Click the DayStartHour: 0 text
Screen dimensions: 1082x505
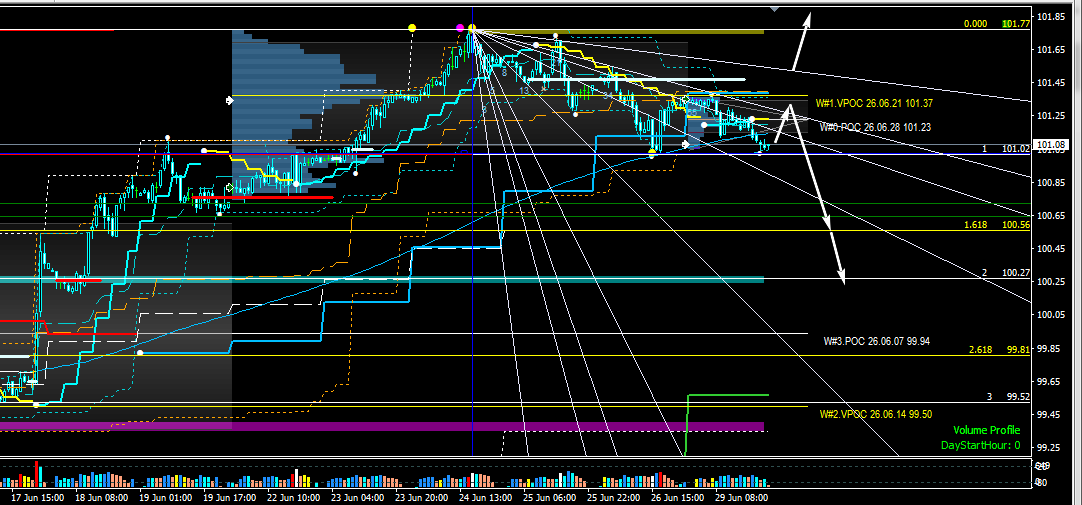click(981, 446)
